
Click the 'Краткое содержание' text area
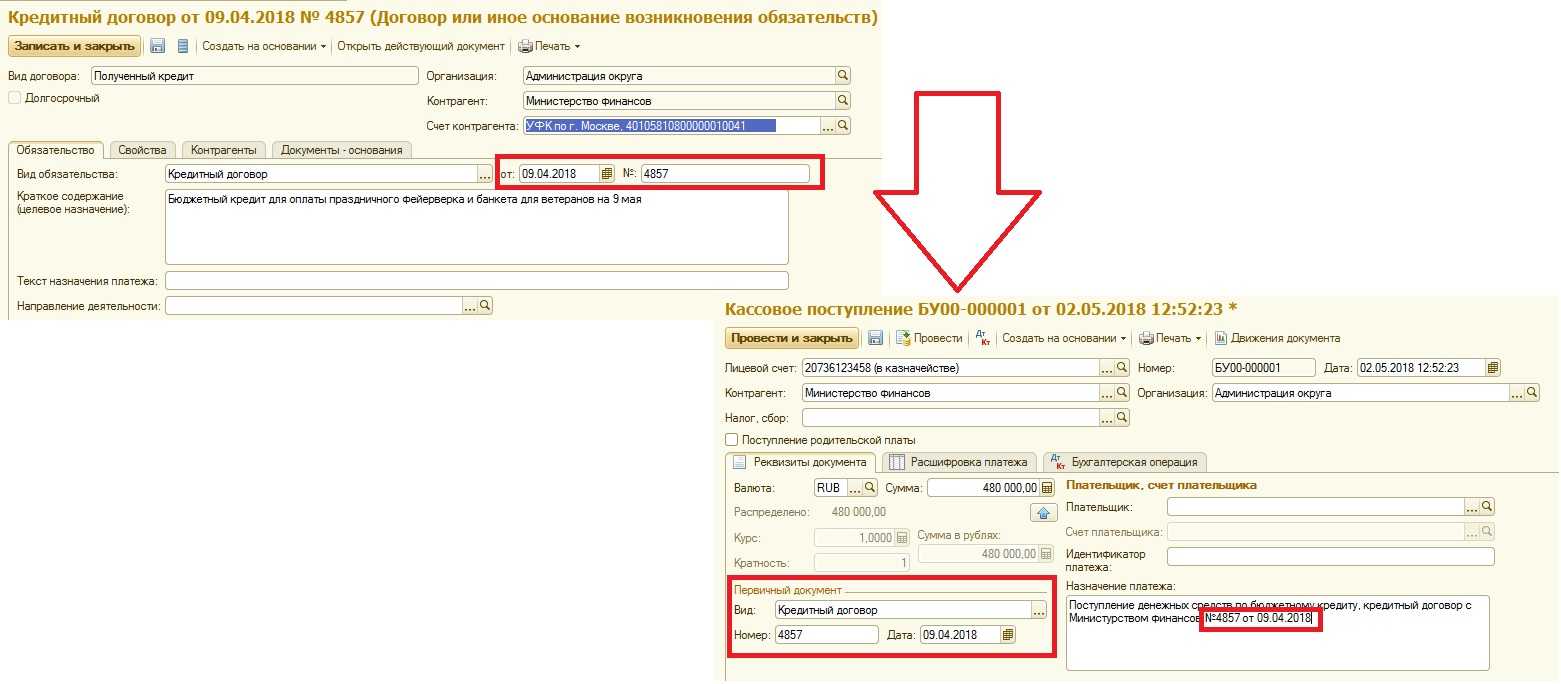477,227
